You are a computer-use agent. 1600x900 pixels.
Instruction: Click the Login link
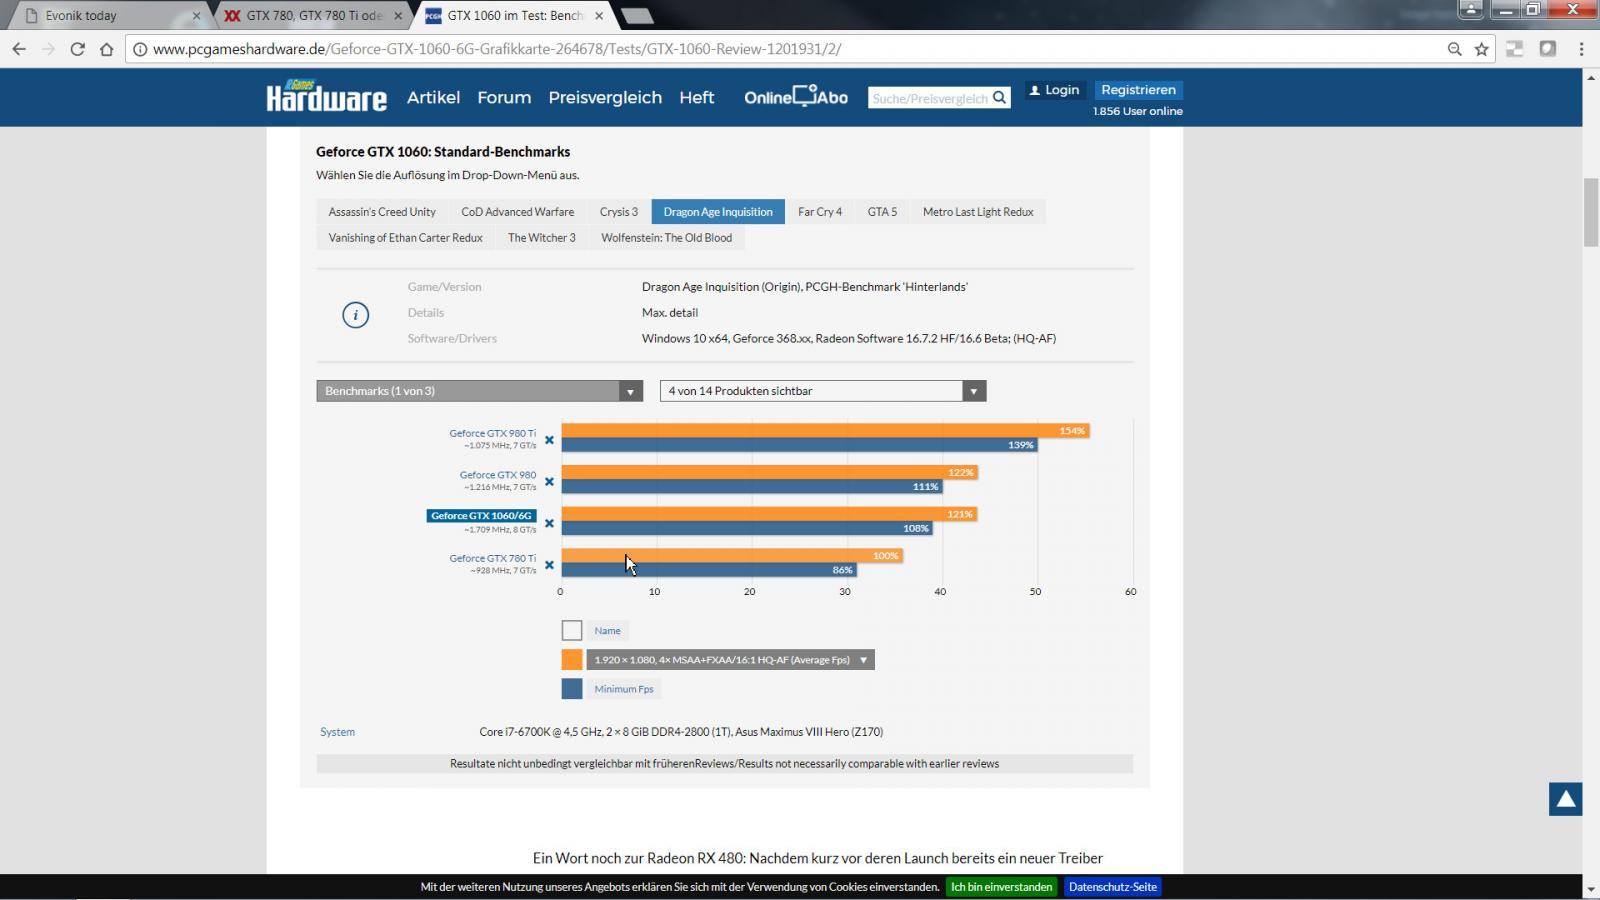tap(1054, 90)
